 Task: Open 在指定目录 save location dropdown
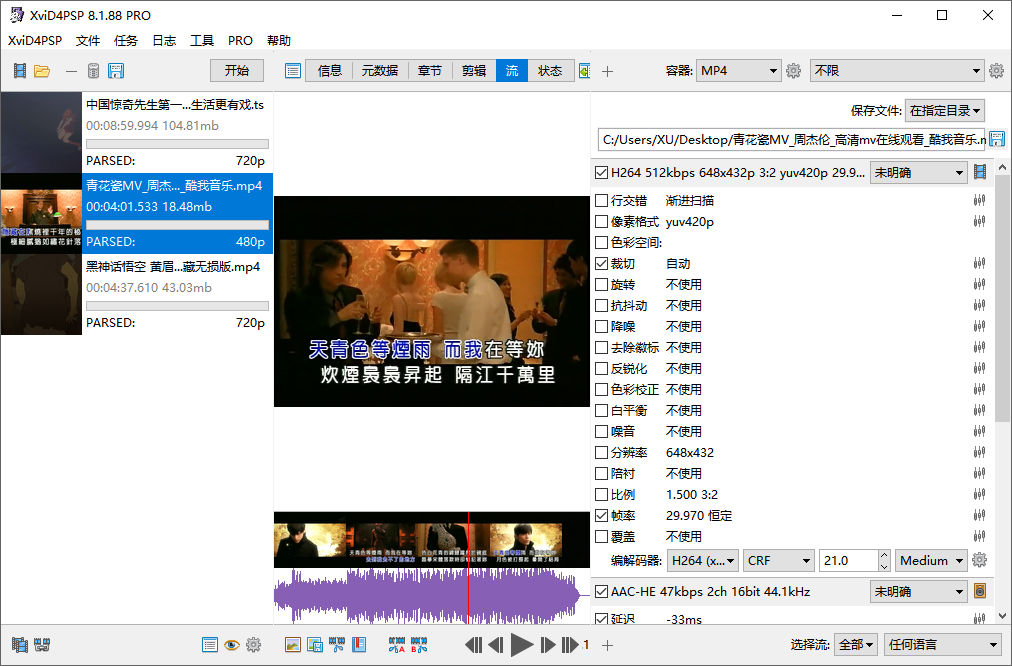point(944,110)
